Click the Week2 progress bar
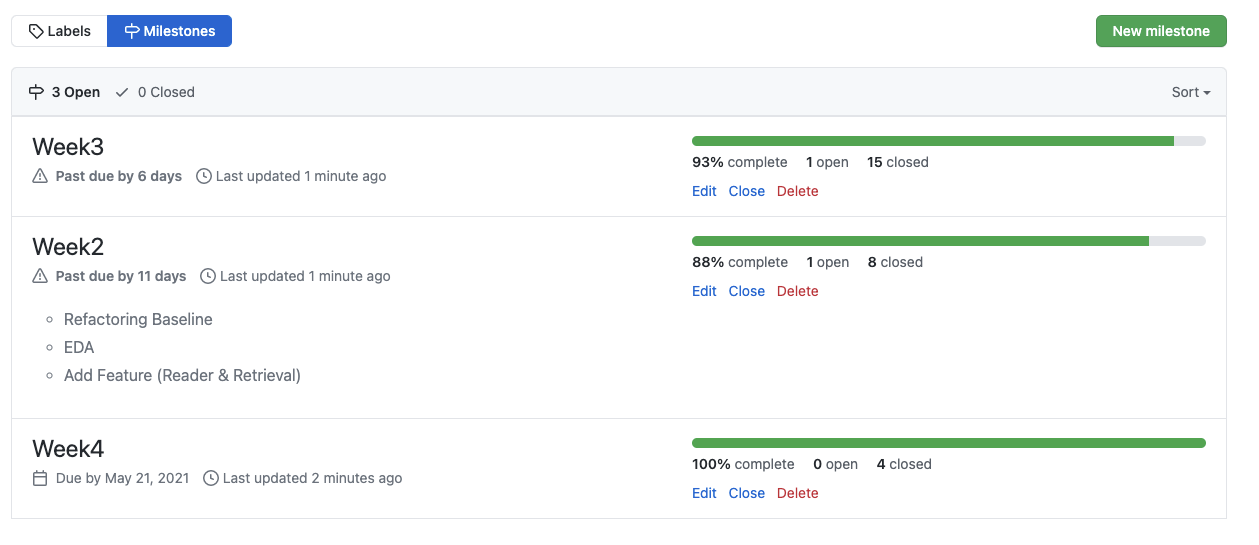This screenshot has width=1259, height=545. (948, 241)
